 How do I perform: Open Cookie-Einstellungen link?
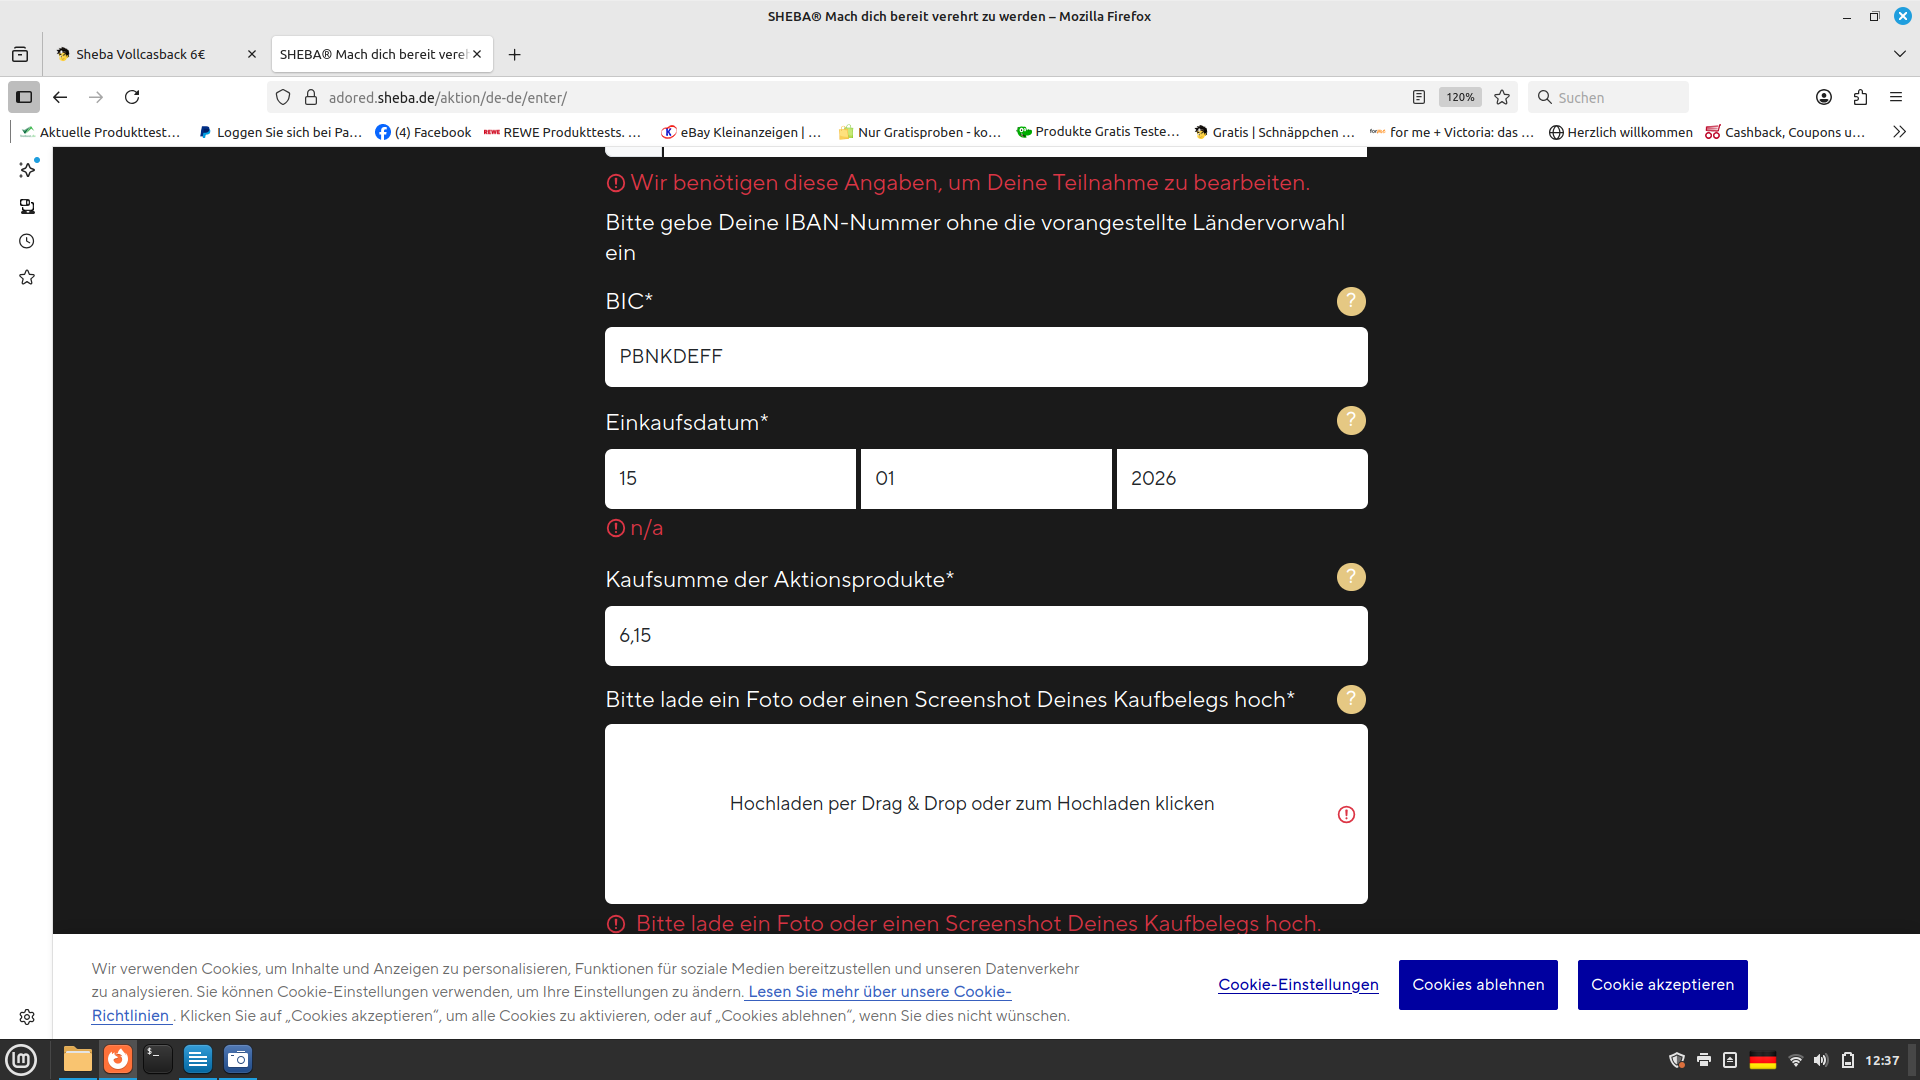point(1298,985)
